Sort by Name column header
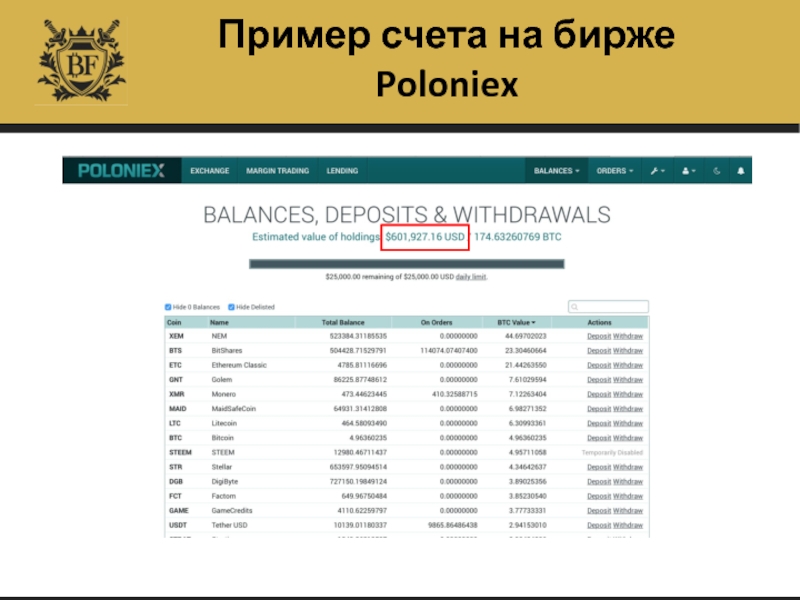This screenshot has height=600, width=800. 219,322
